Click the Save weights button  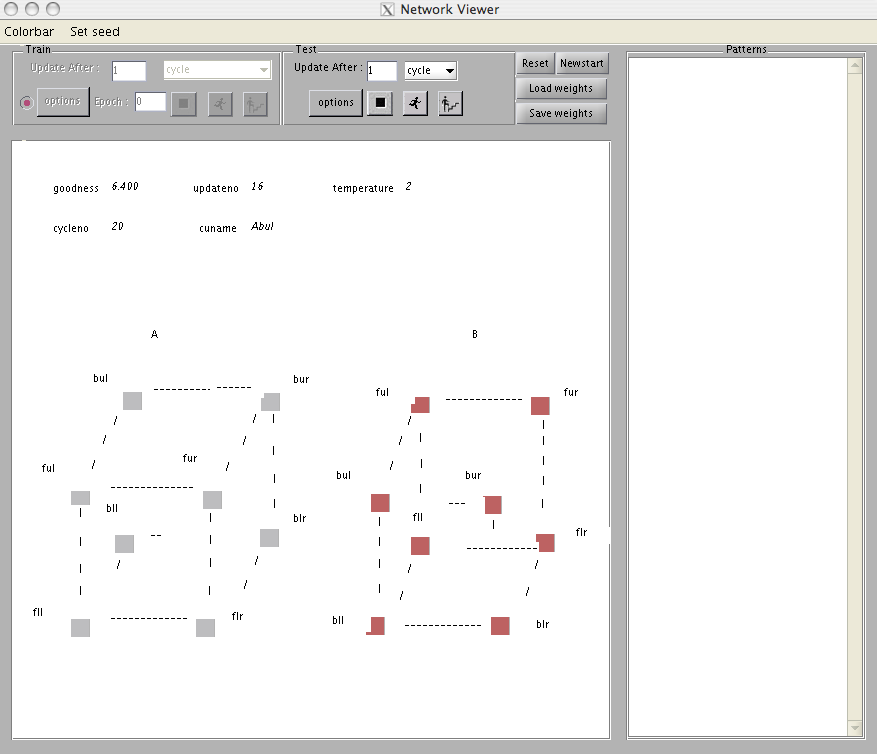click(x=561, y=113)
